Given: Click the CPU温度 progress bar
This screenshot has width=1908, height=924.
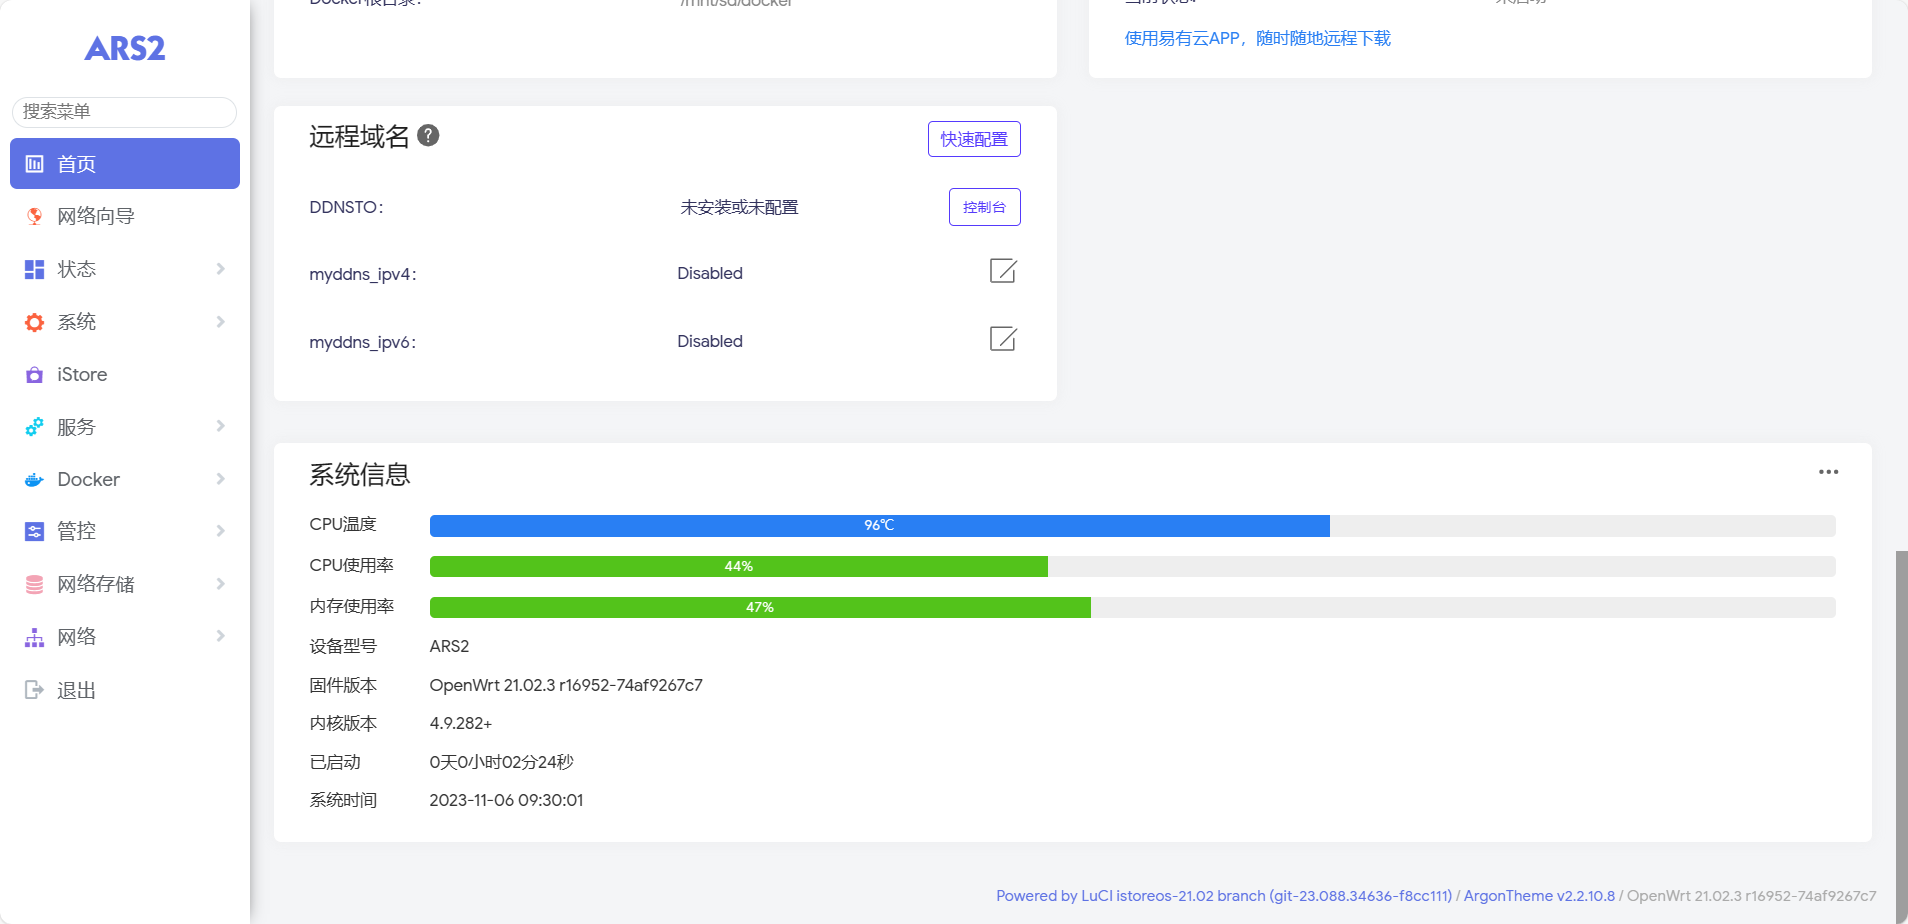Looking at the screenshot, I should [1132, 526].
